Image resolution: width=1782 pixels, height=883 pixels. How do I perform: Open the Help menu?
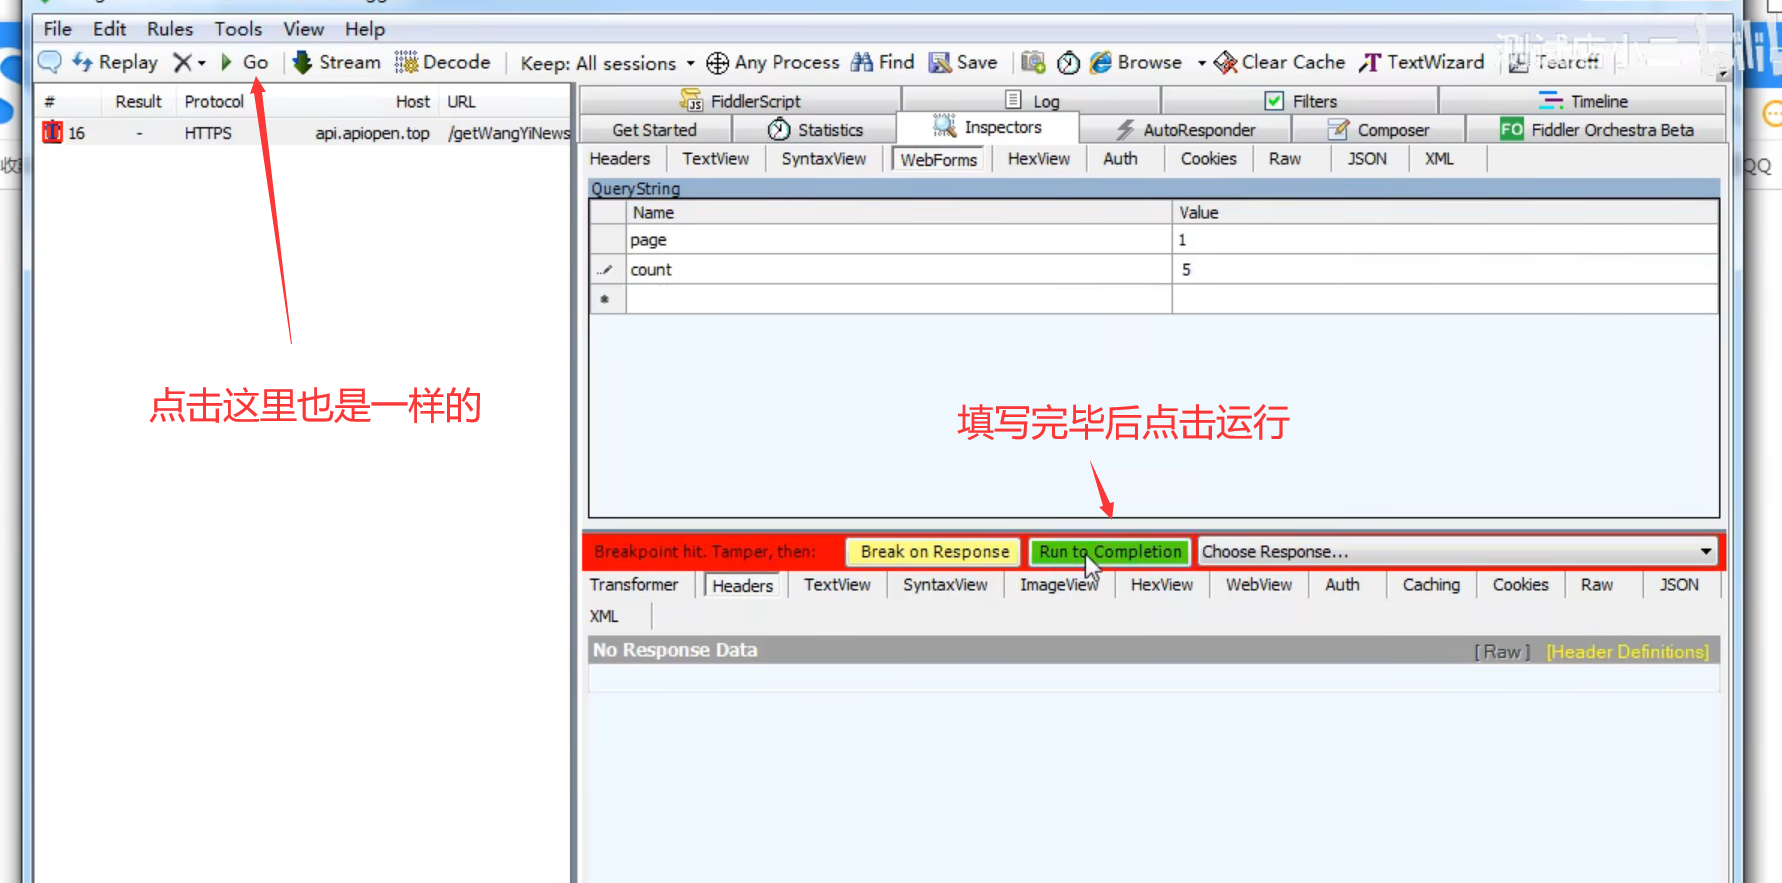pyautogui.click(x=365, y=29)
